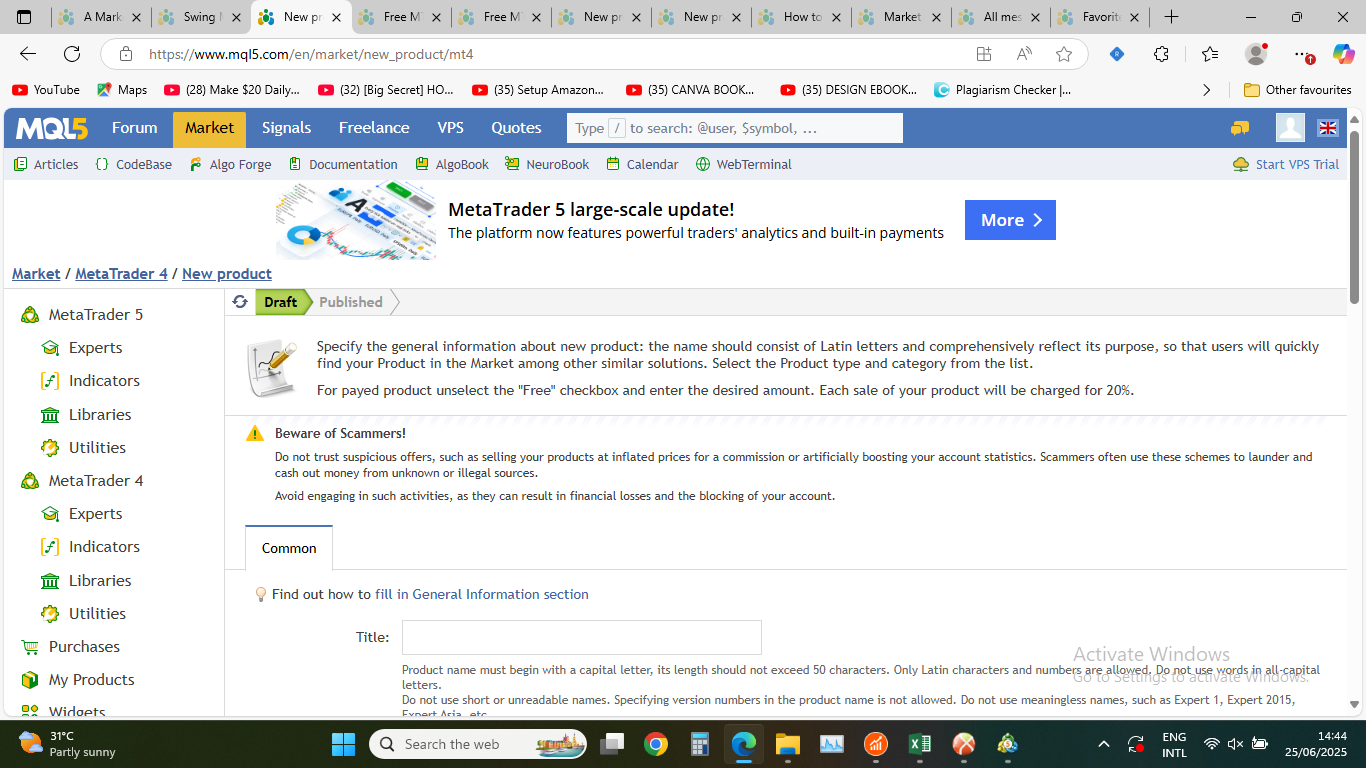The width and height of the screenshot is (1366, 768).
Task: Click the Documentation icon
Action: [x=295, y=164]
